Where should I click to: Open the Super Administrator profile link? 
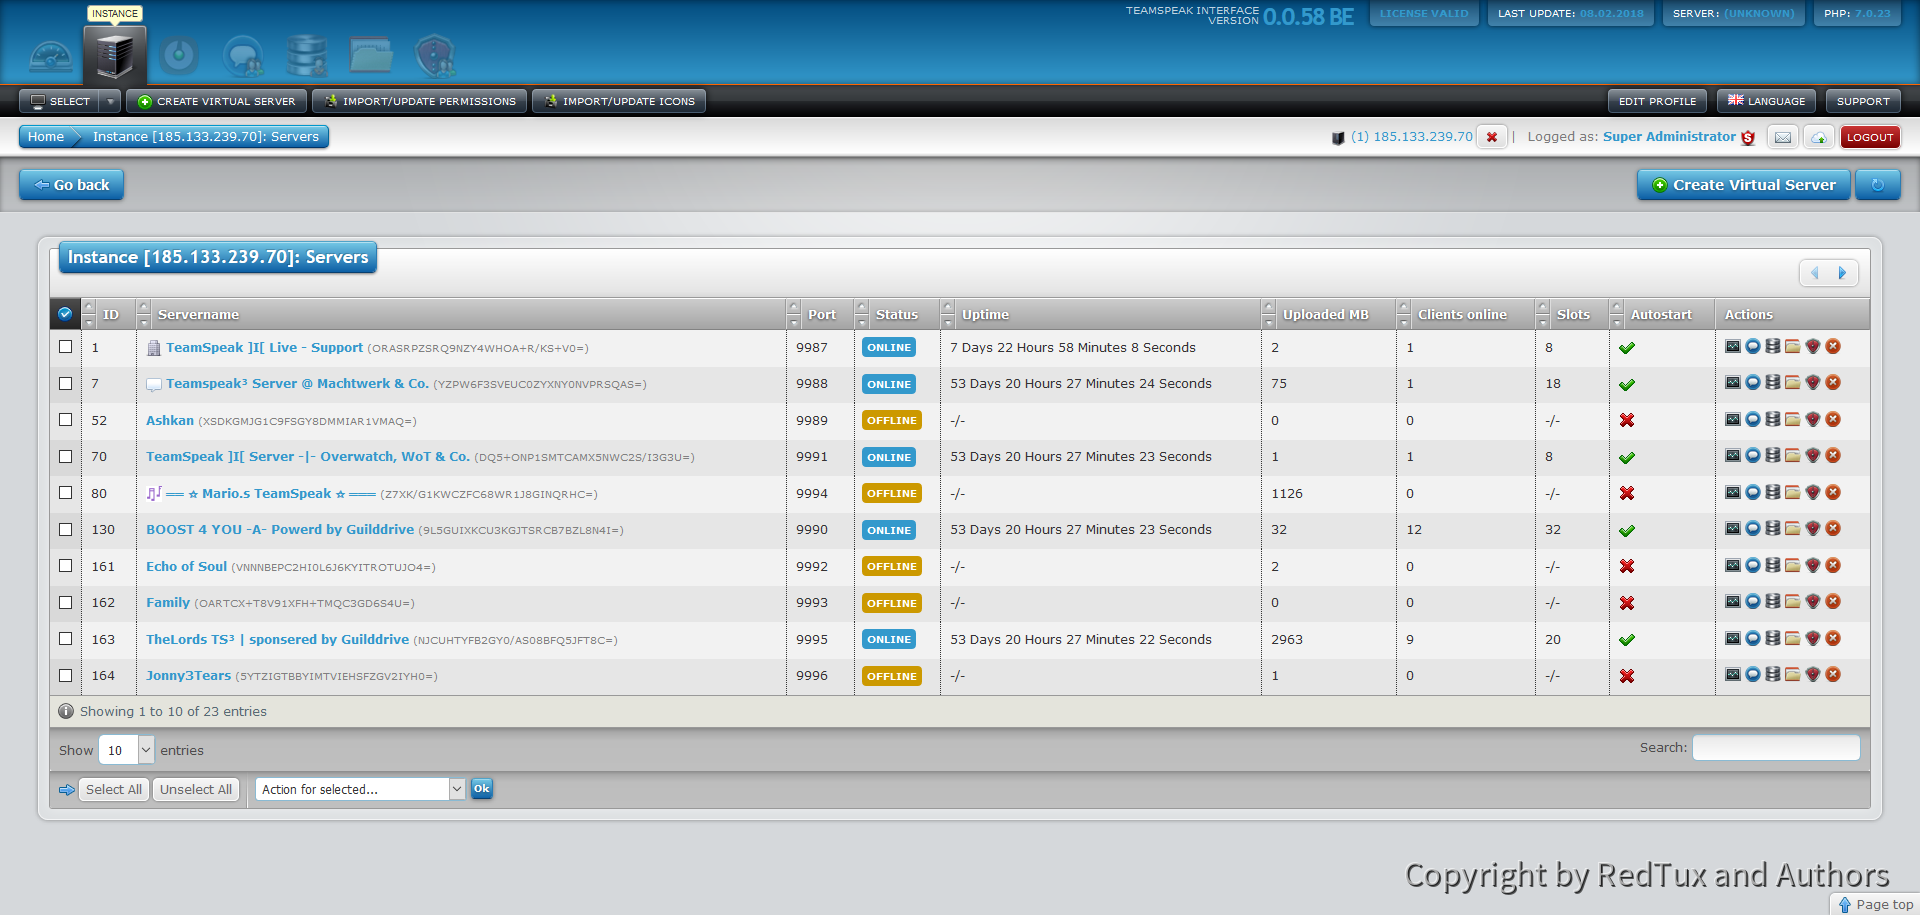[1669, 137]
